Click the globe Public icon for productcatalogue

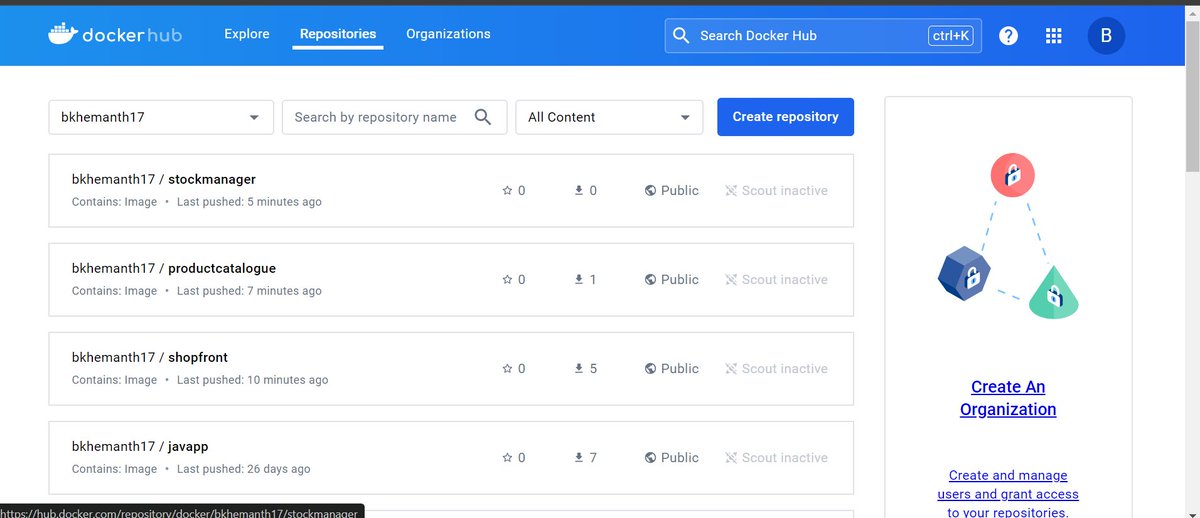651,279
